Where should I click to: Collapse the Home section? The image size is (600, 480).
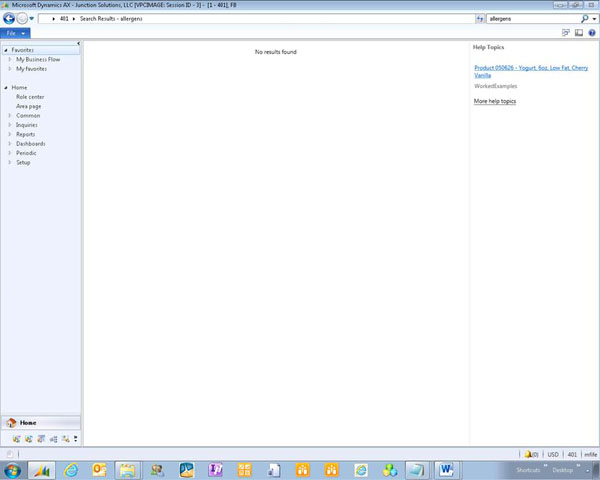pyautogui.click(x=6, y=88)
